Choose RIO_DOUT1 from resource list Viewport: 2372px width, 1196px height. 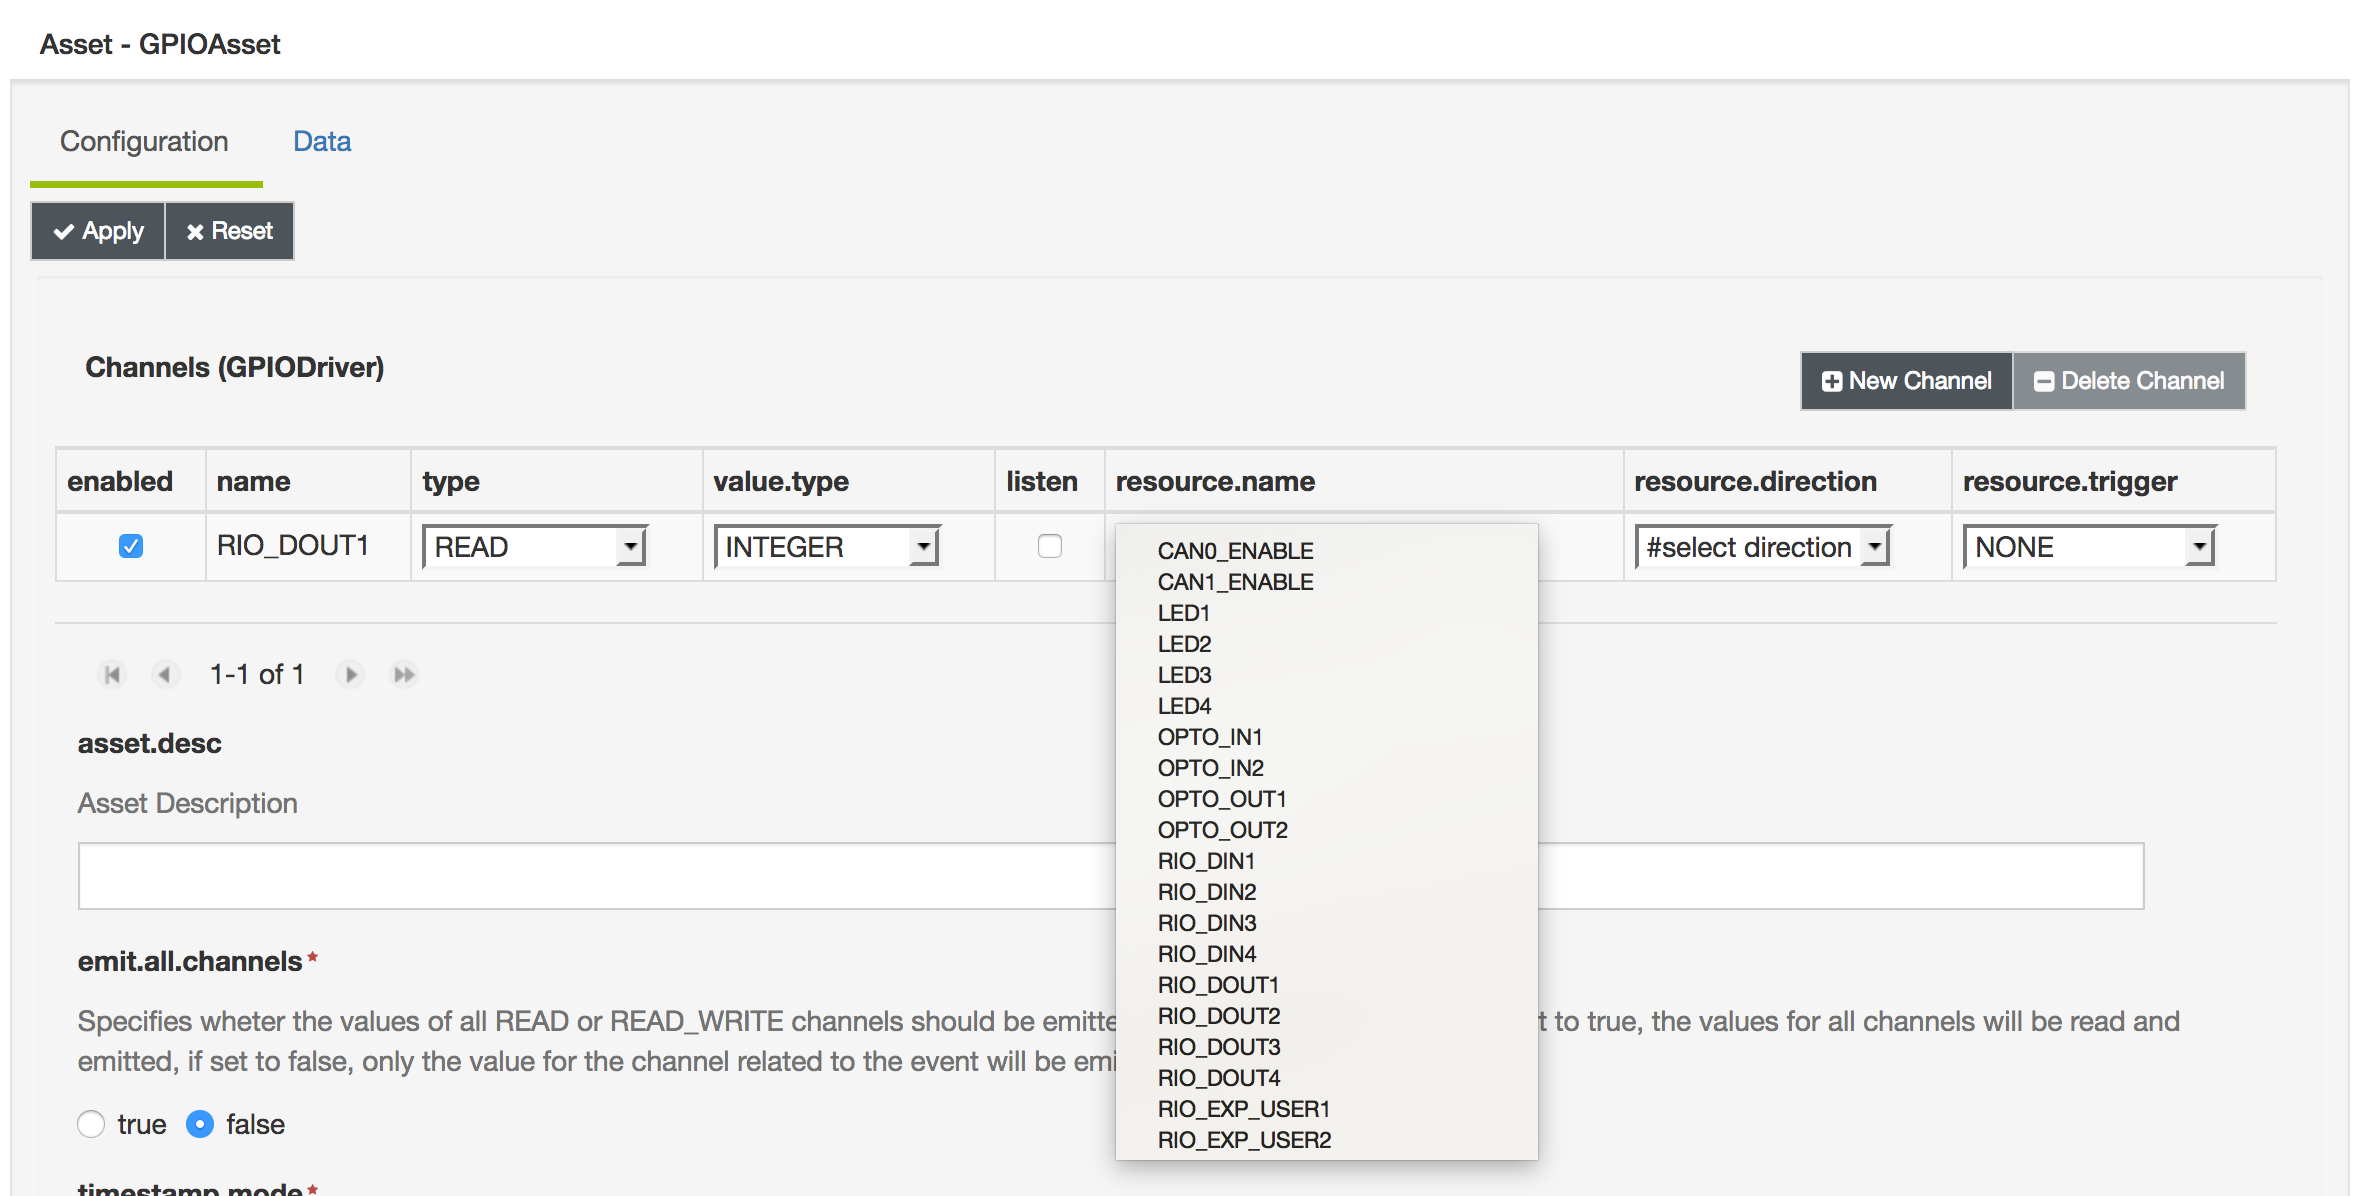[x=1218, y=985]
